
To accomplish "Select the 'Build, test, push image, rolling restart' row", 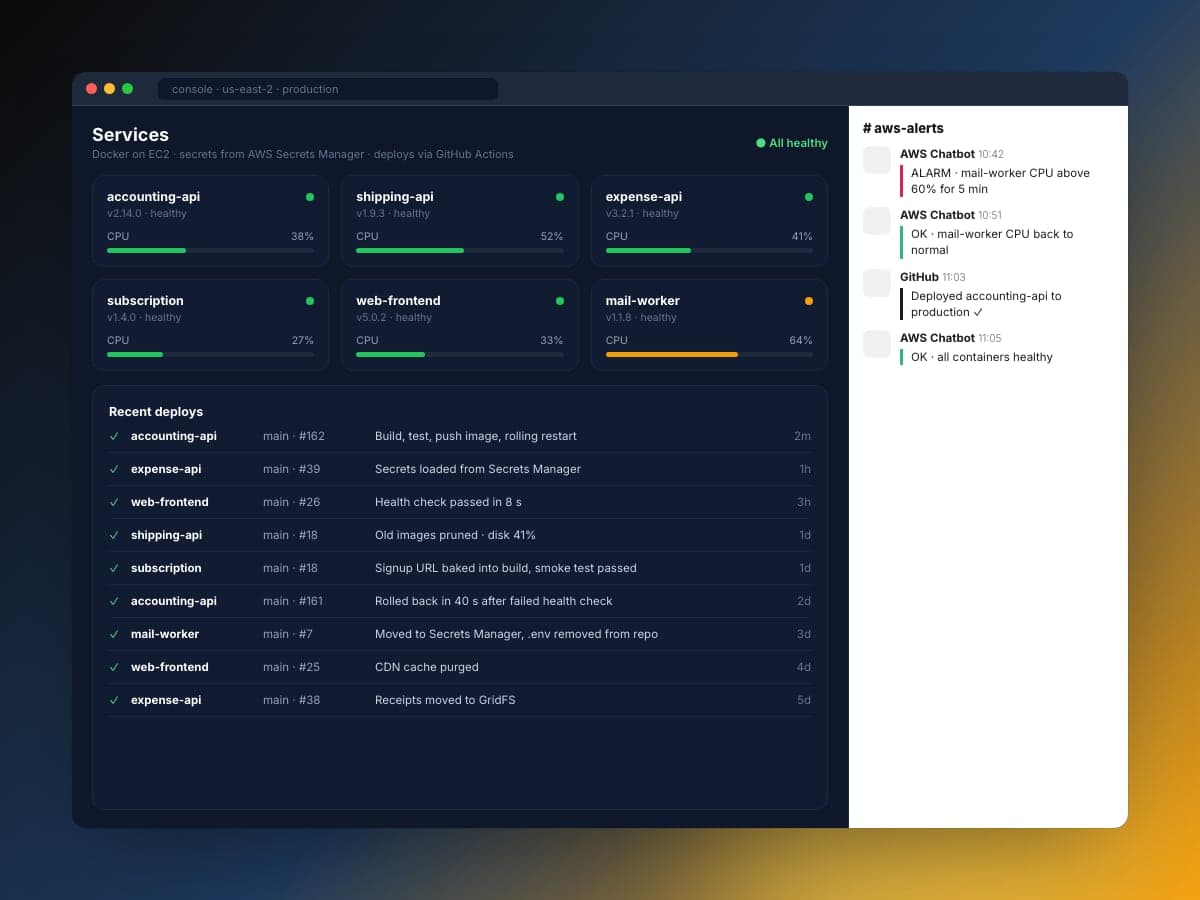I will pos(460,436).
